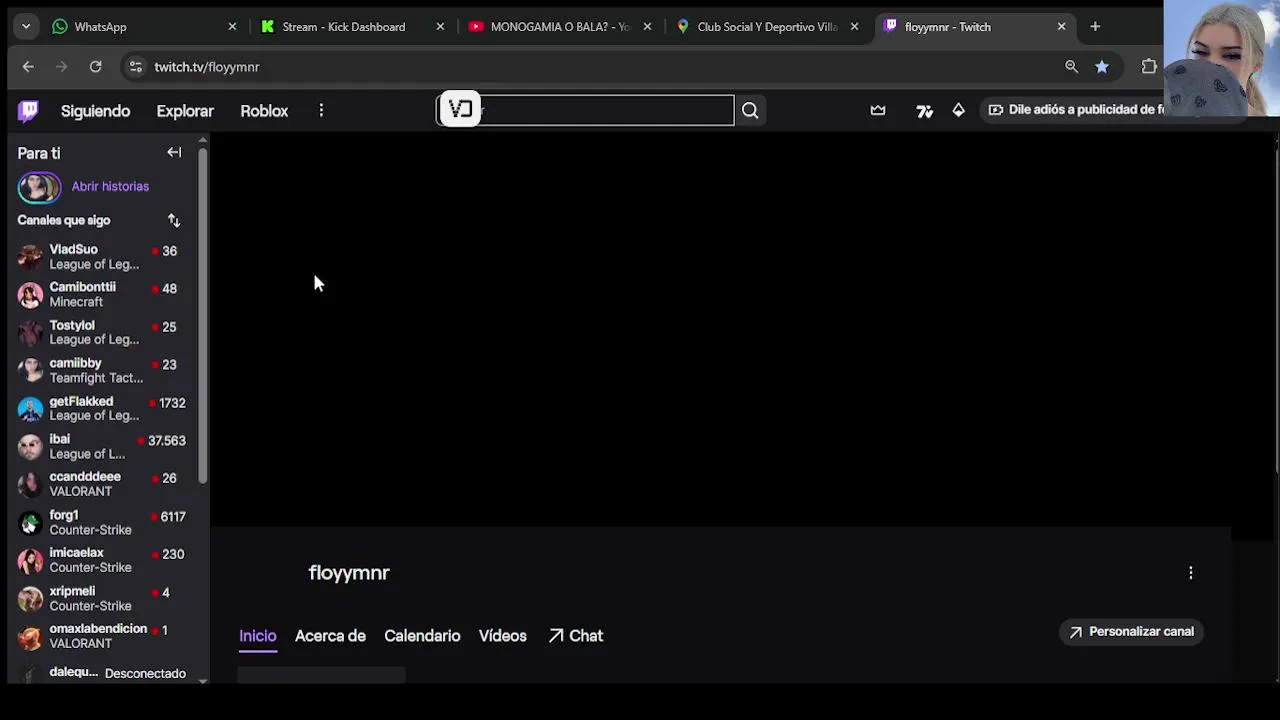The height and width of the screenshot is (720, 1280).
Task: Open a new browser tab
Action: 1095,27
